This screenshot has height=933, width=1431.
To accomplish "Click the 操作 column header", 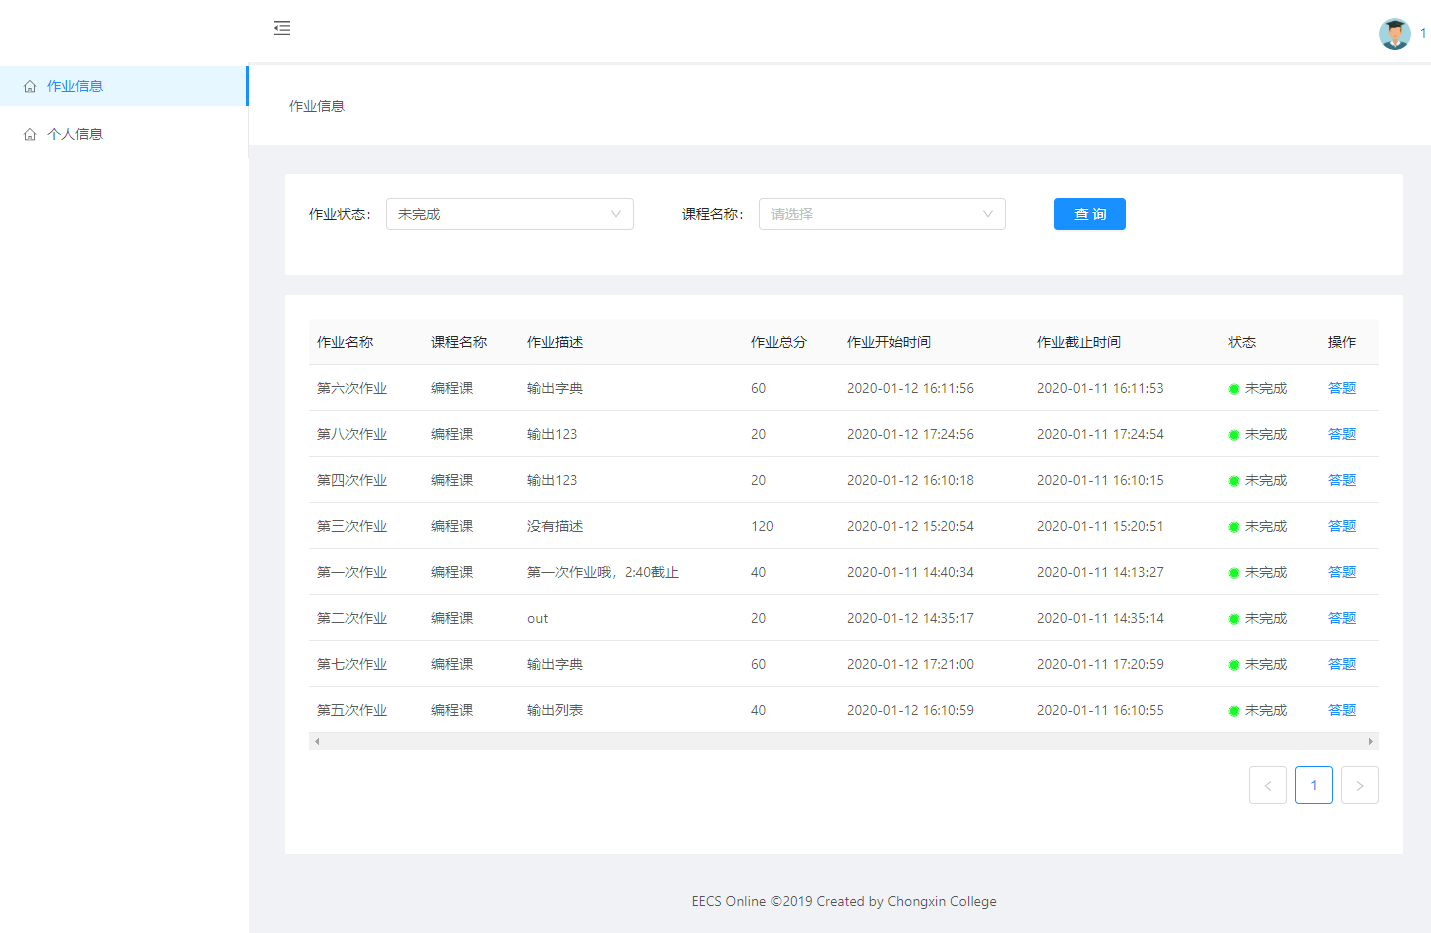I will (1342, 342).
